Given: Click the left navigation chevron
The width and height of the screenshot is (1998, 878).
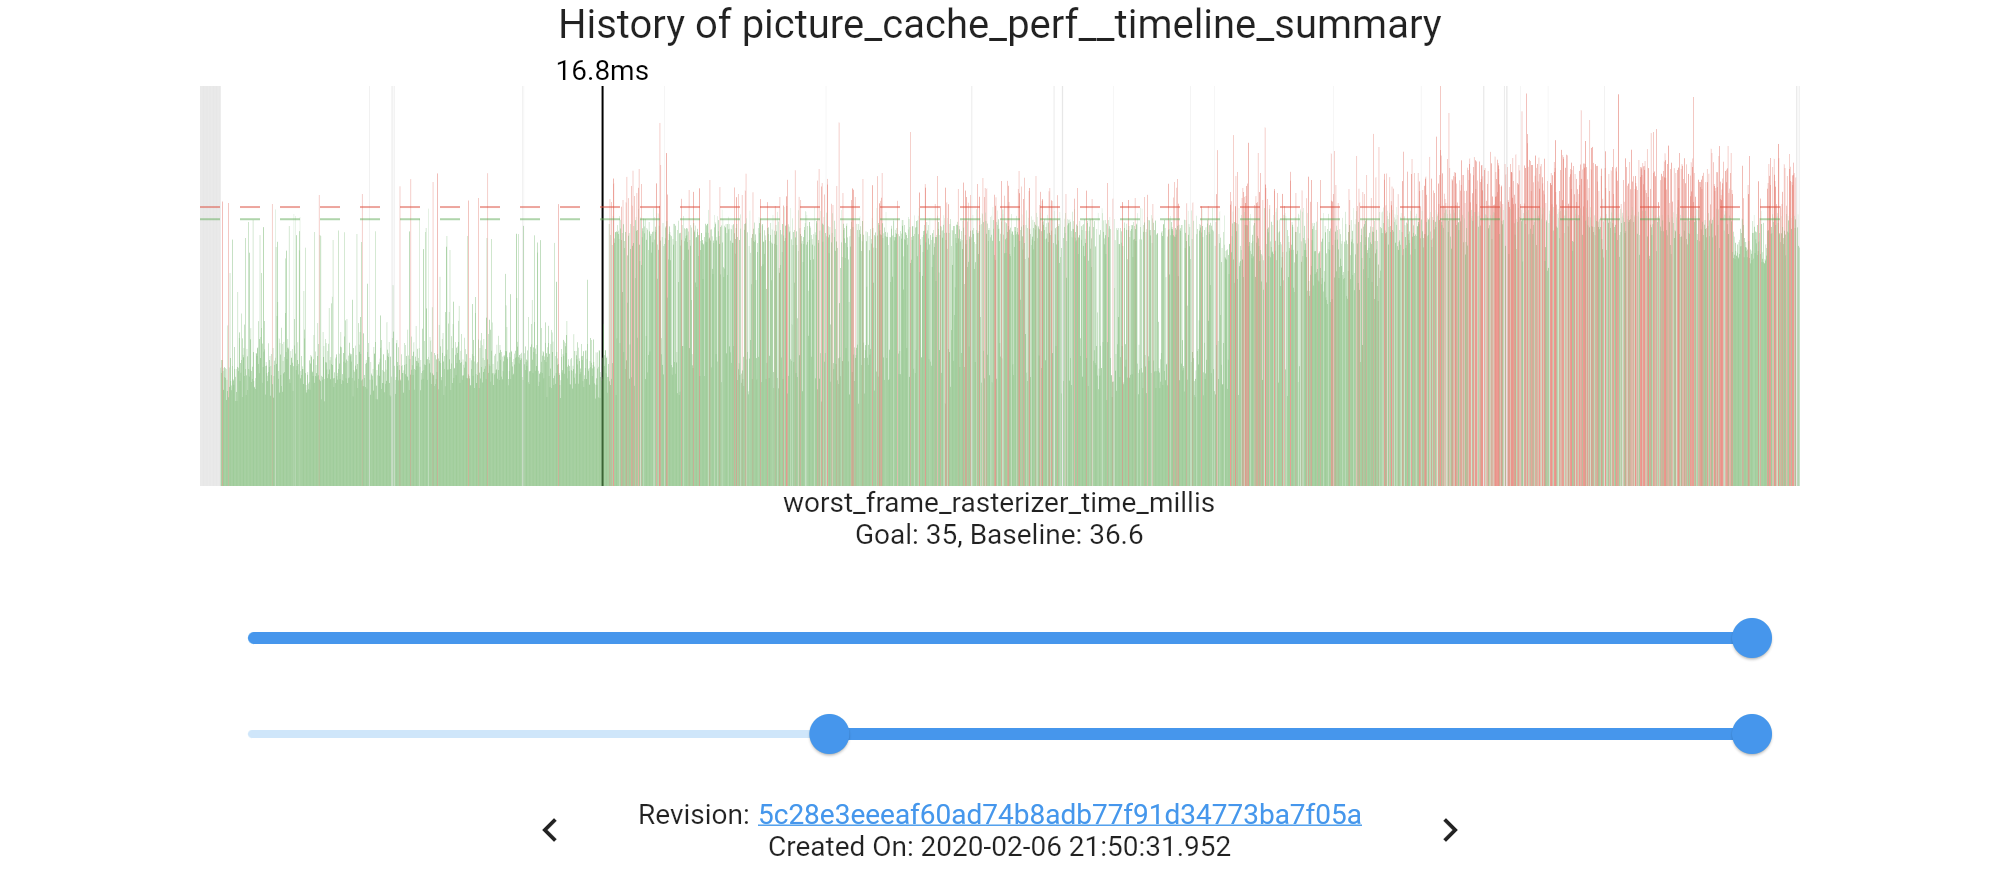Looking at the screenshot, I should coord(550,829).
